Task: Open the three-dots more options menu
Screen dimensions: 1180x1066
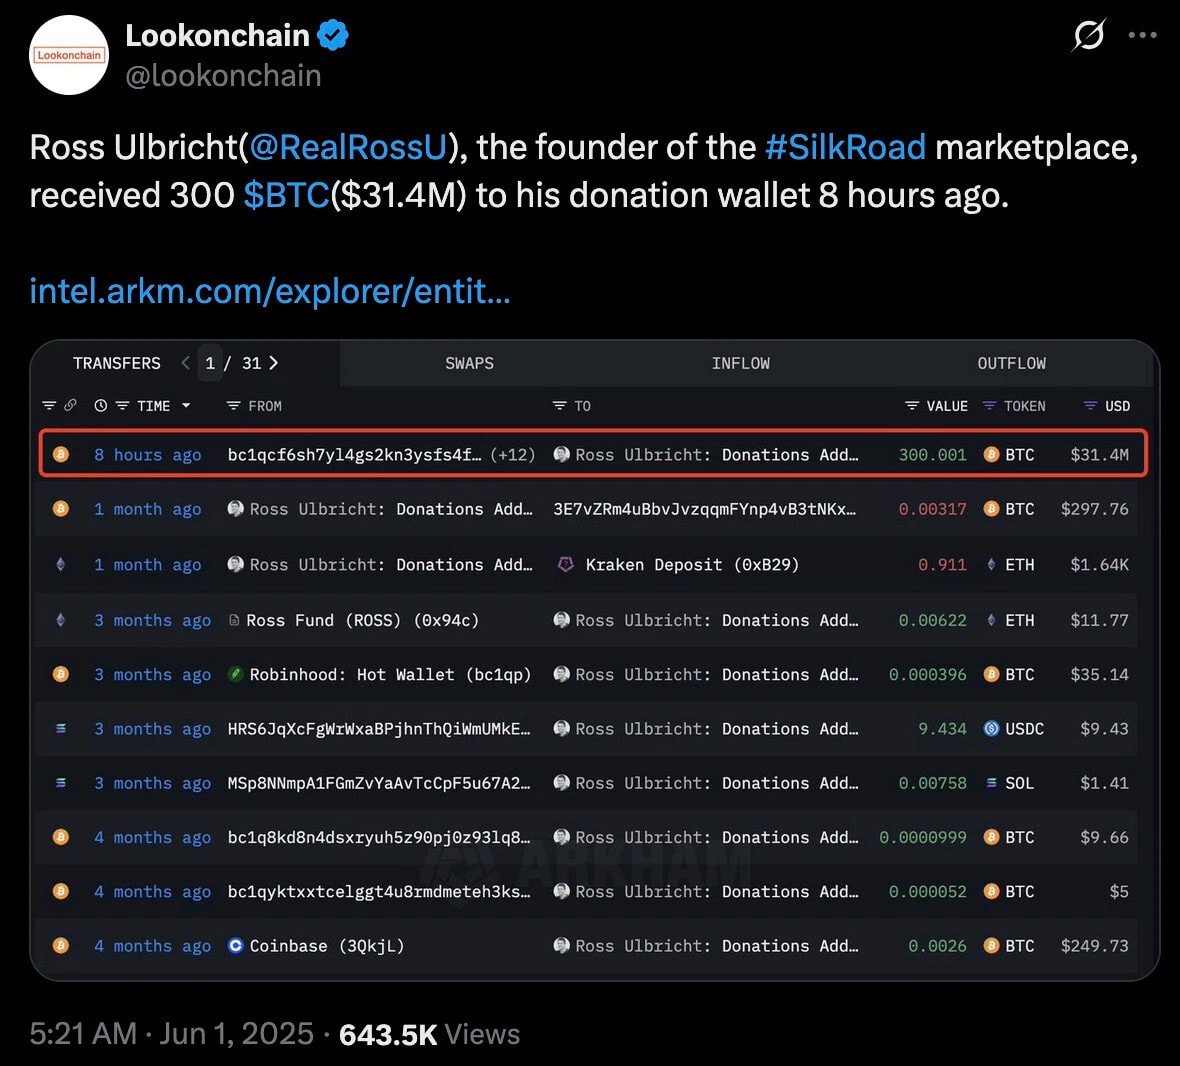Action: [x=1142, y=35]
